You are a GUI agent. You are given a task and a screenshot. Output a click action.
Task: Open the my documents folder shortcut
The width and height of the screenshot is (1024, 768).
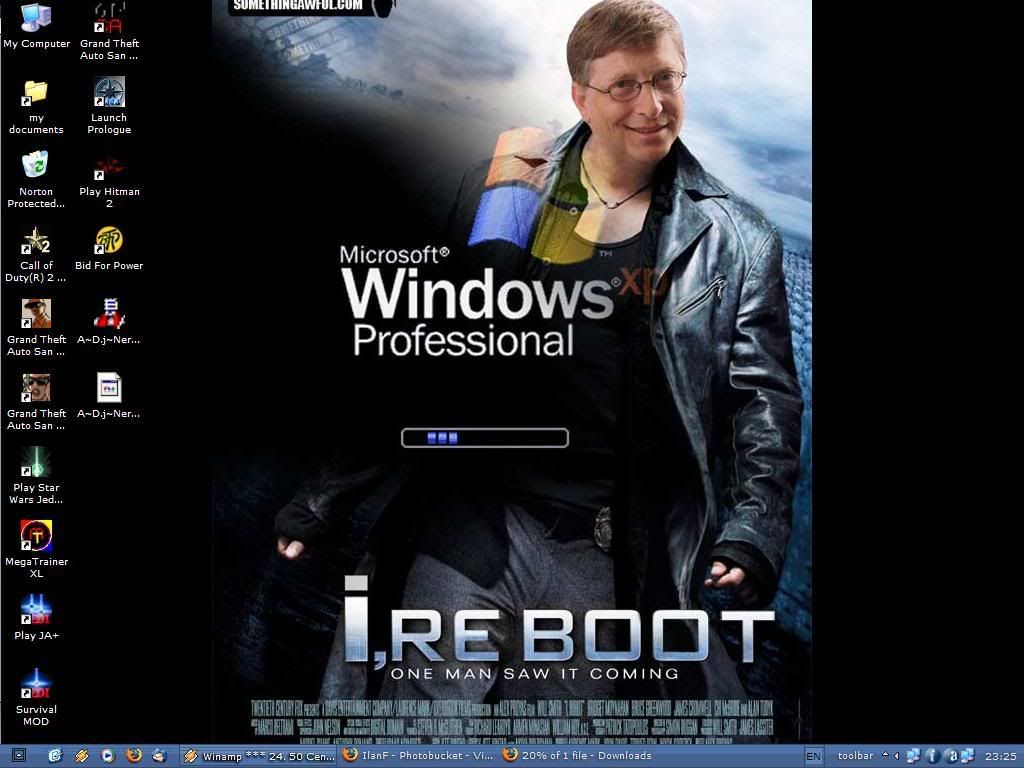pyautogui.click(x=36, y=106)
